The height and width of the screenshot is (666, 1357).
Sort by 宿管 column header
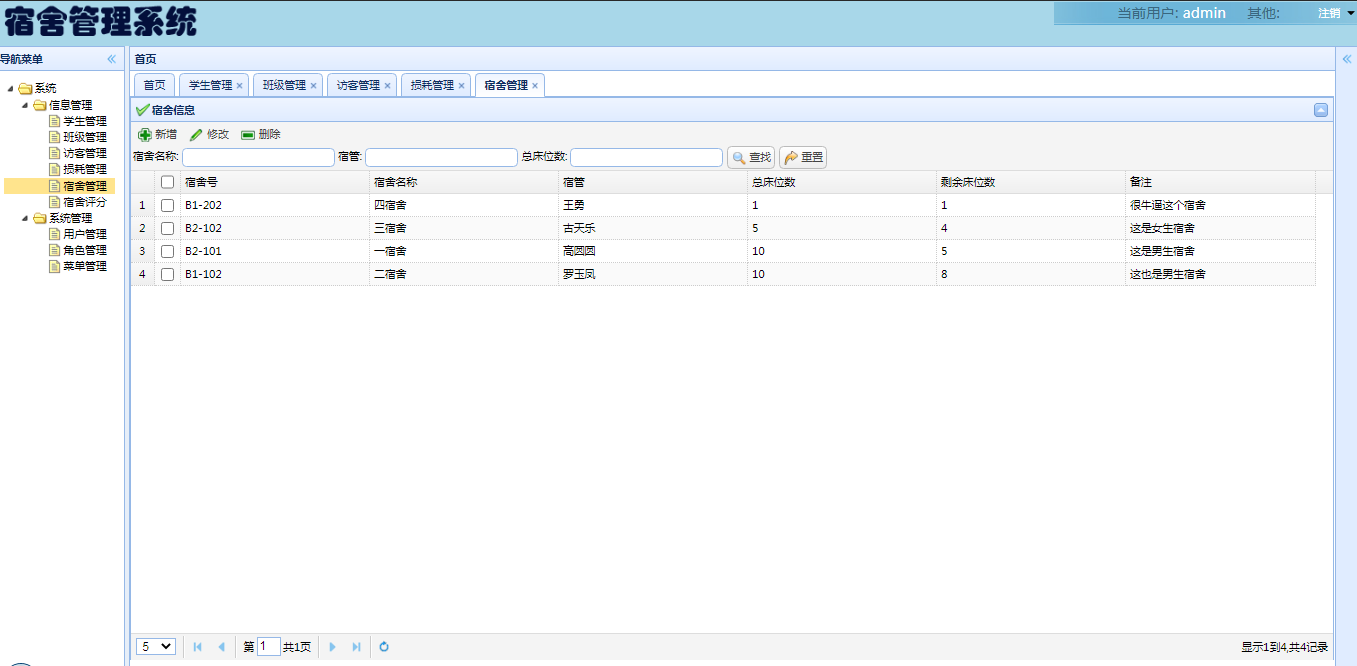click(652, 182)
